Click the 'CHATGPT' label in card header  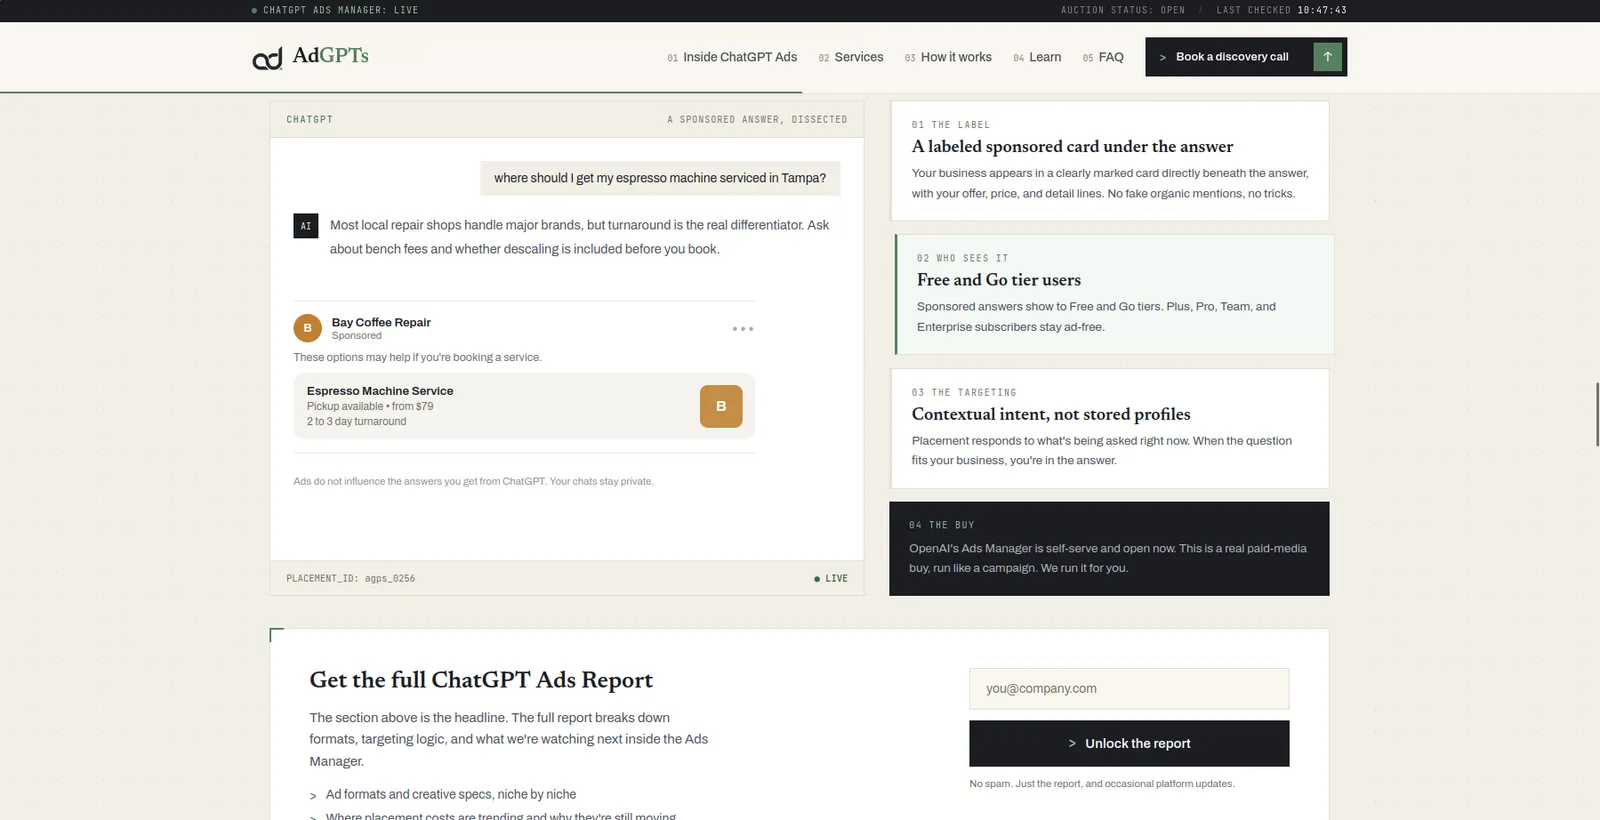[x=310, y=120]
